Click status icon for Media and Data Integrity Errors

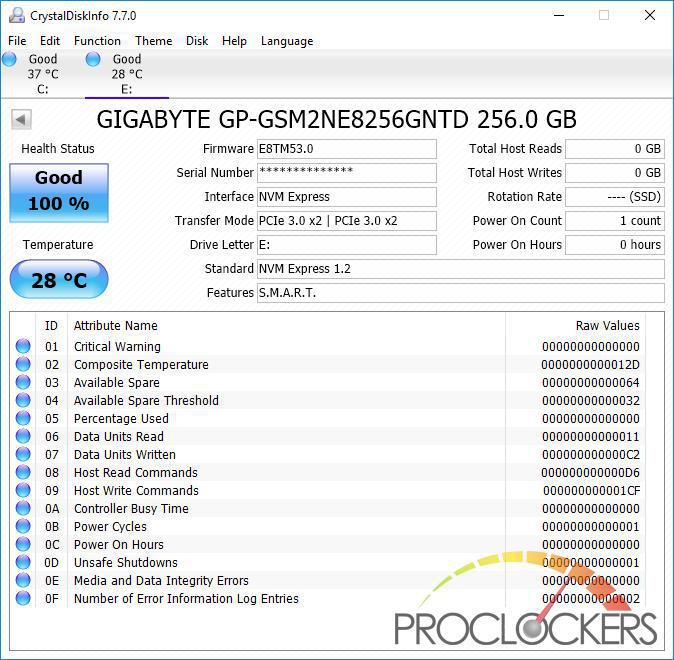(x=23, y=580)
